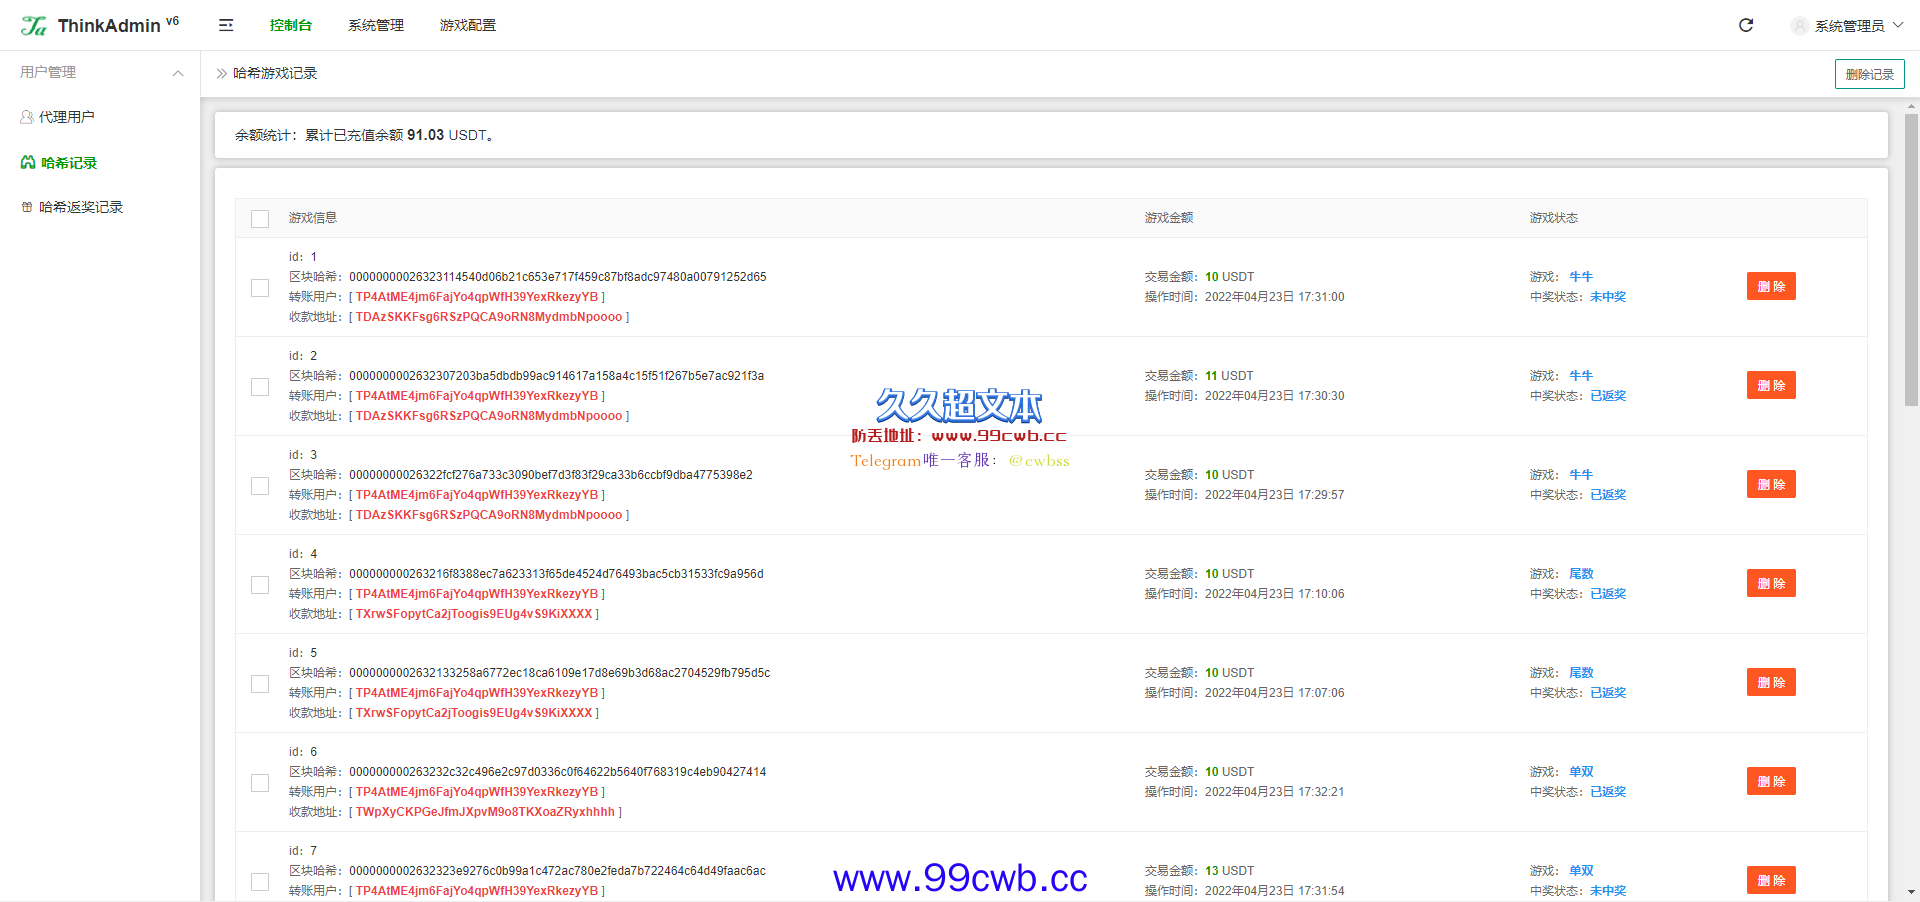Check the checkbox for record id 4
This screenshot has height=902, width=1920.
(260, 585)
